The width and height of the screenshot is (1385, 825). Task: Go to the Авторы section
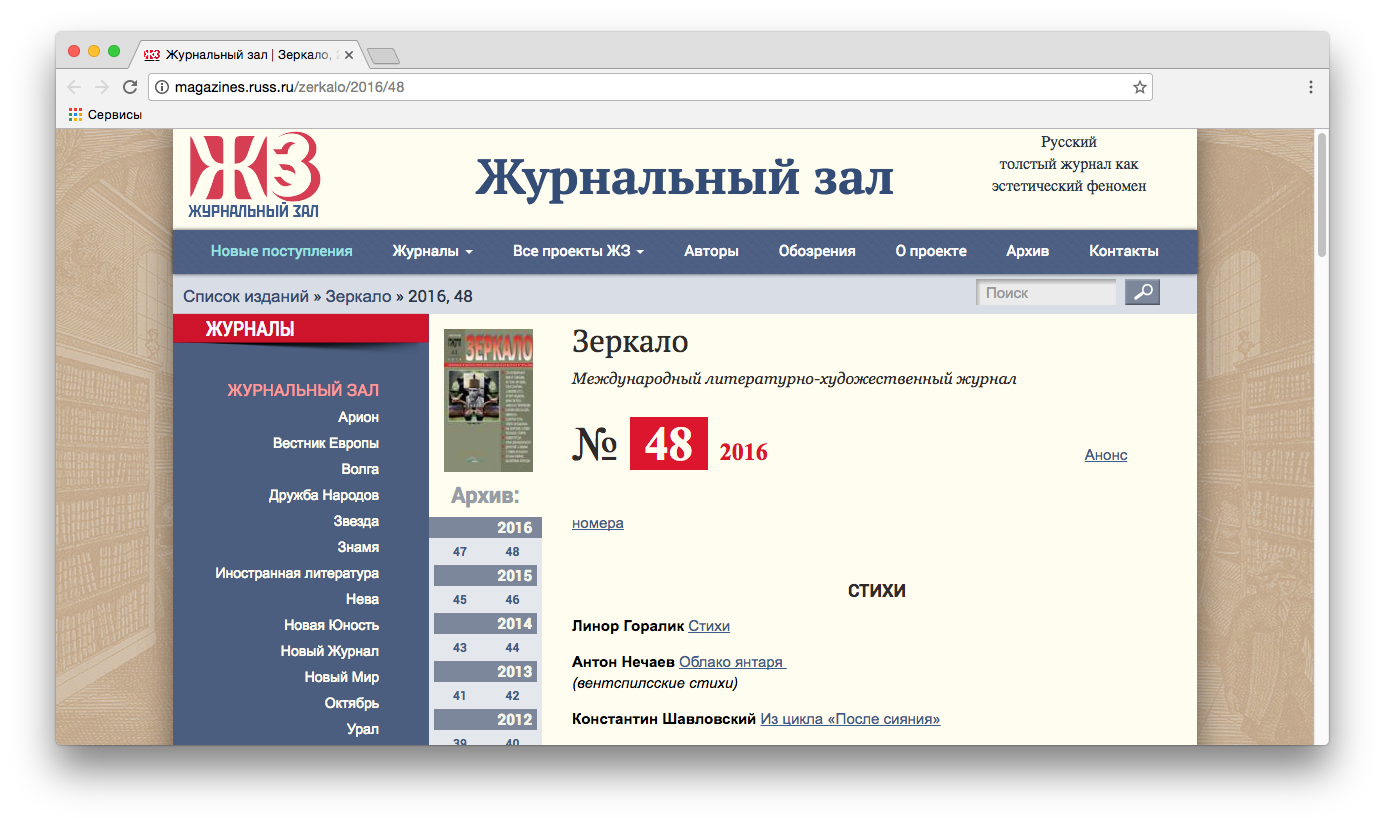click(711, 251)
